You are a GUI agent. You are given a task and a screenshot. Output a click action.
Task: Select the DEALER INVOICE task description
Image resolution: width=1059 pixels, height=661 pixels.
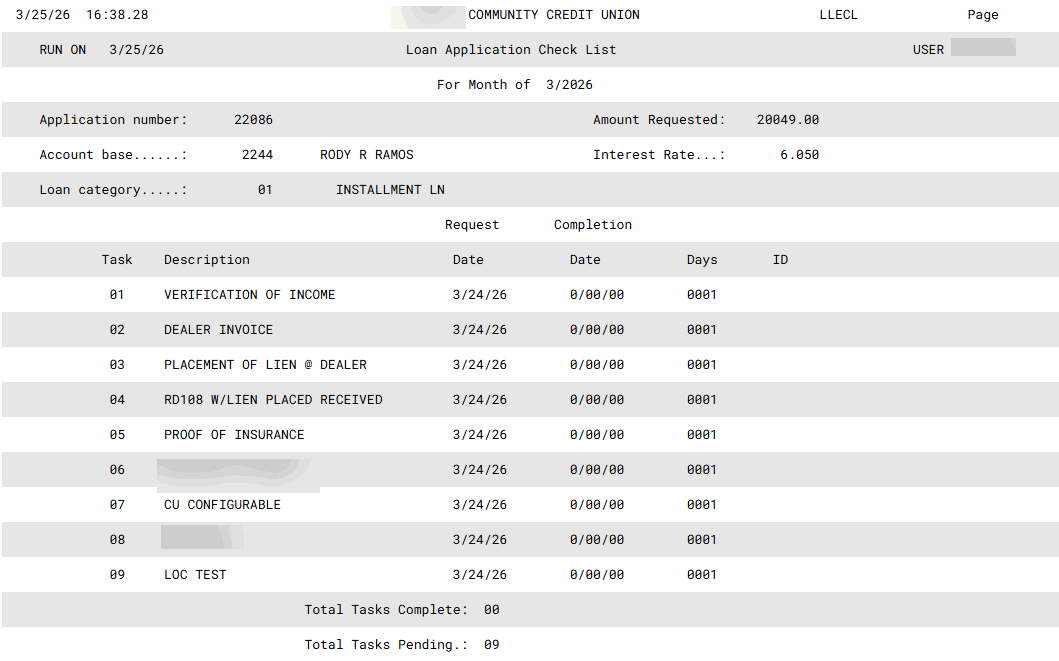tap(218, 330)
